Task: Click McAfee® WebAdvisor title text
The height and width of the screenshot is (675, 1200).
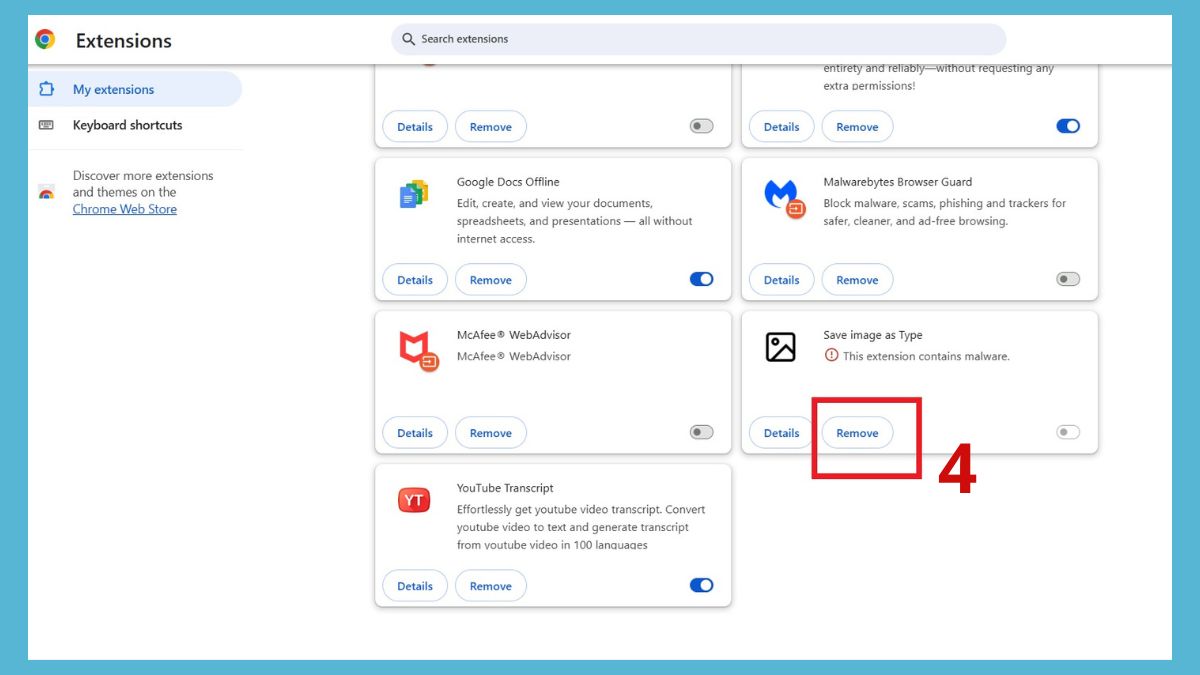Action: pos(514,335)
